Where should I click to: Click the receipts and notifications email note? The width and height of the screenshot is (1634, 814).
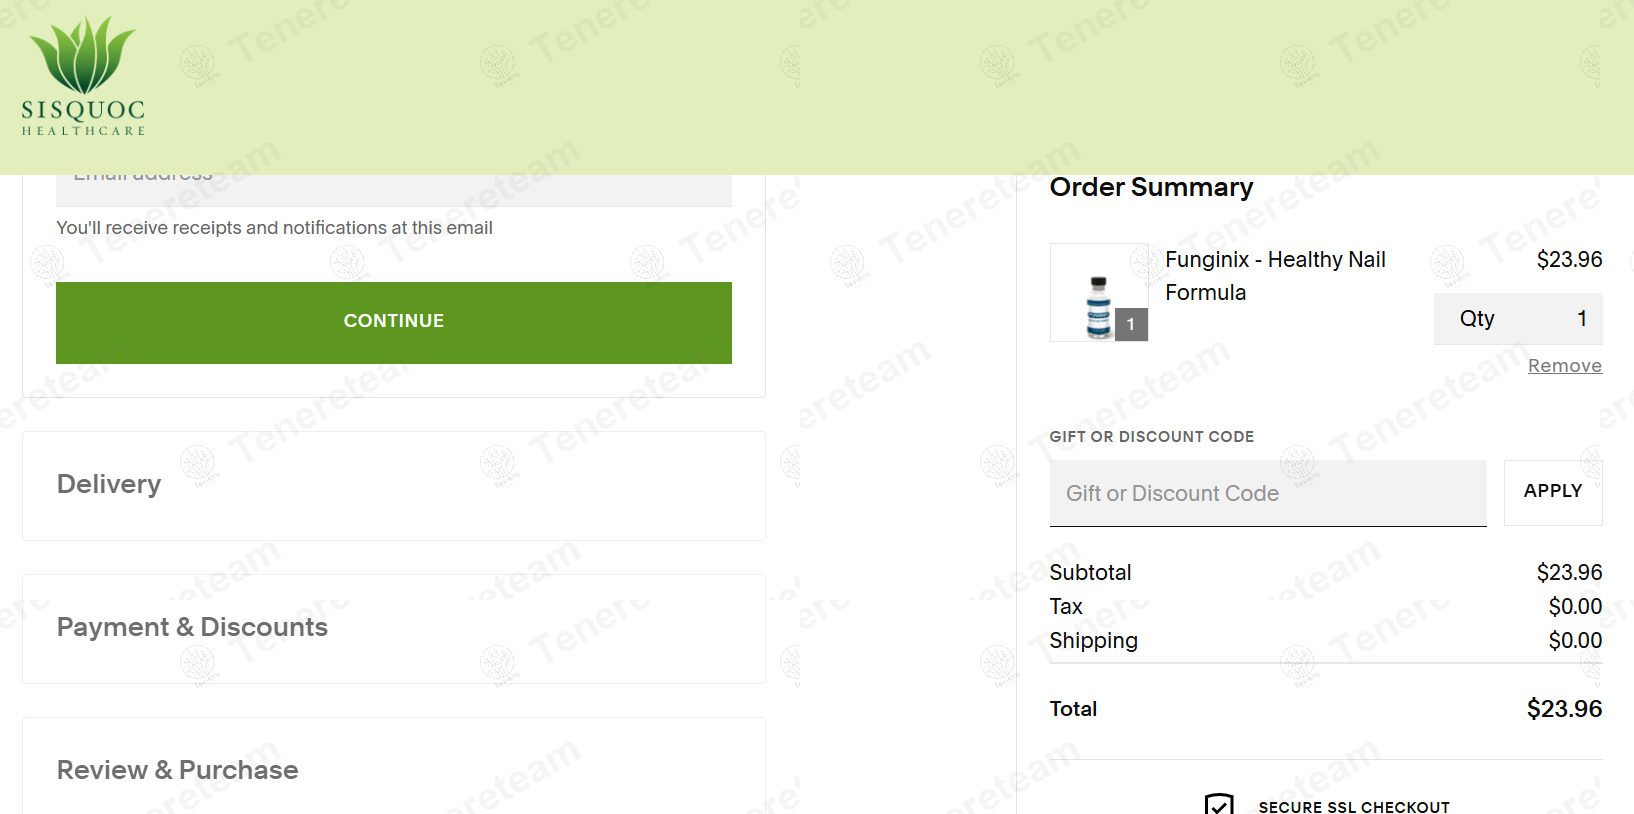274,228
